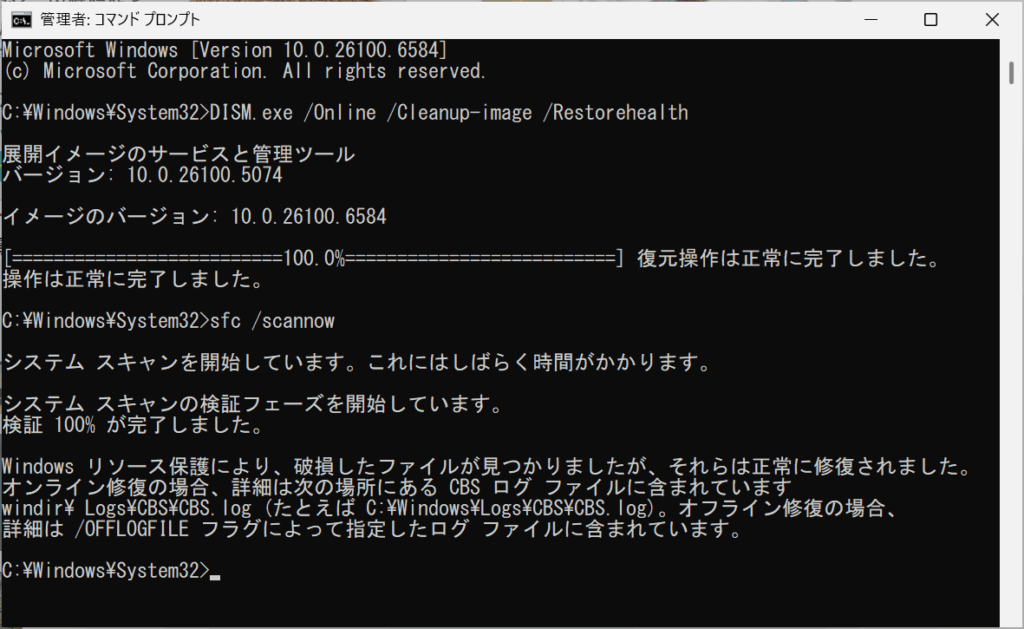The image size is (1024, 629).
Task: Minimize the Command Prompt window
Action: click(873, 19)
